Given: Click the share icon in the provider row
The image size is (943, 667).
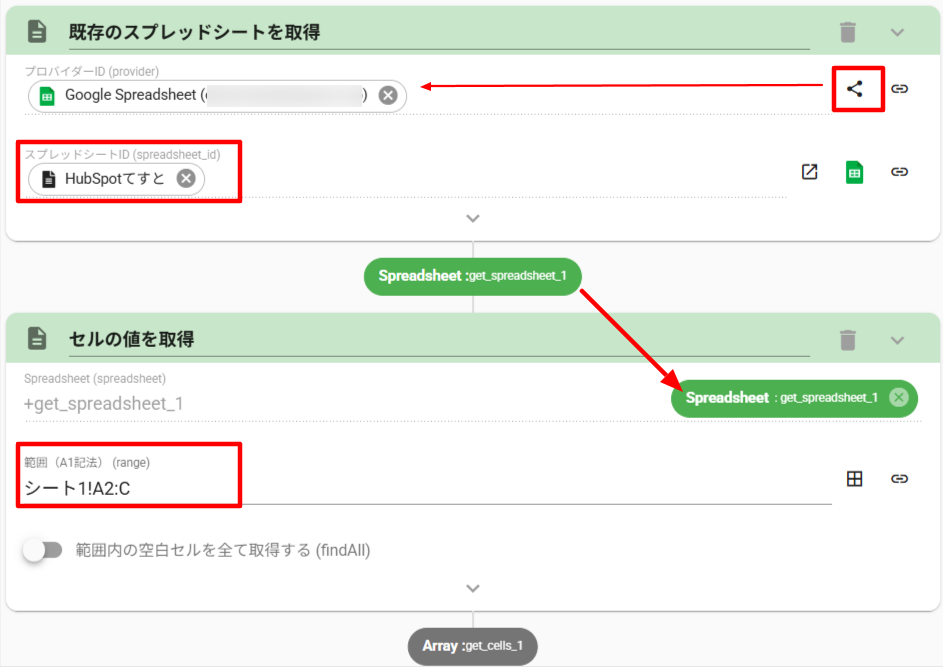Looking at the screenshot, I should click(x=854, y=88).
